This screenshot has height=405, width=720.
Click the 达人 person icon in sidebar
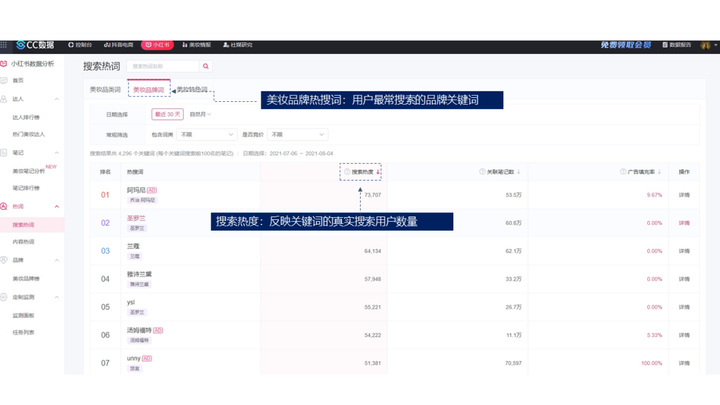pos(4,99)
